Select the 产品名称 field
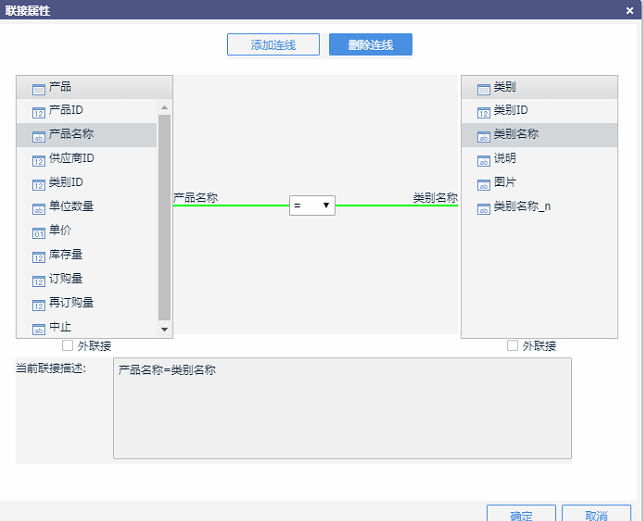643x521 pixels. (x=87, y=135)
